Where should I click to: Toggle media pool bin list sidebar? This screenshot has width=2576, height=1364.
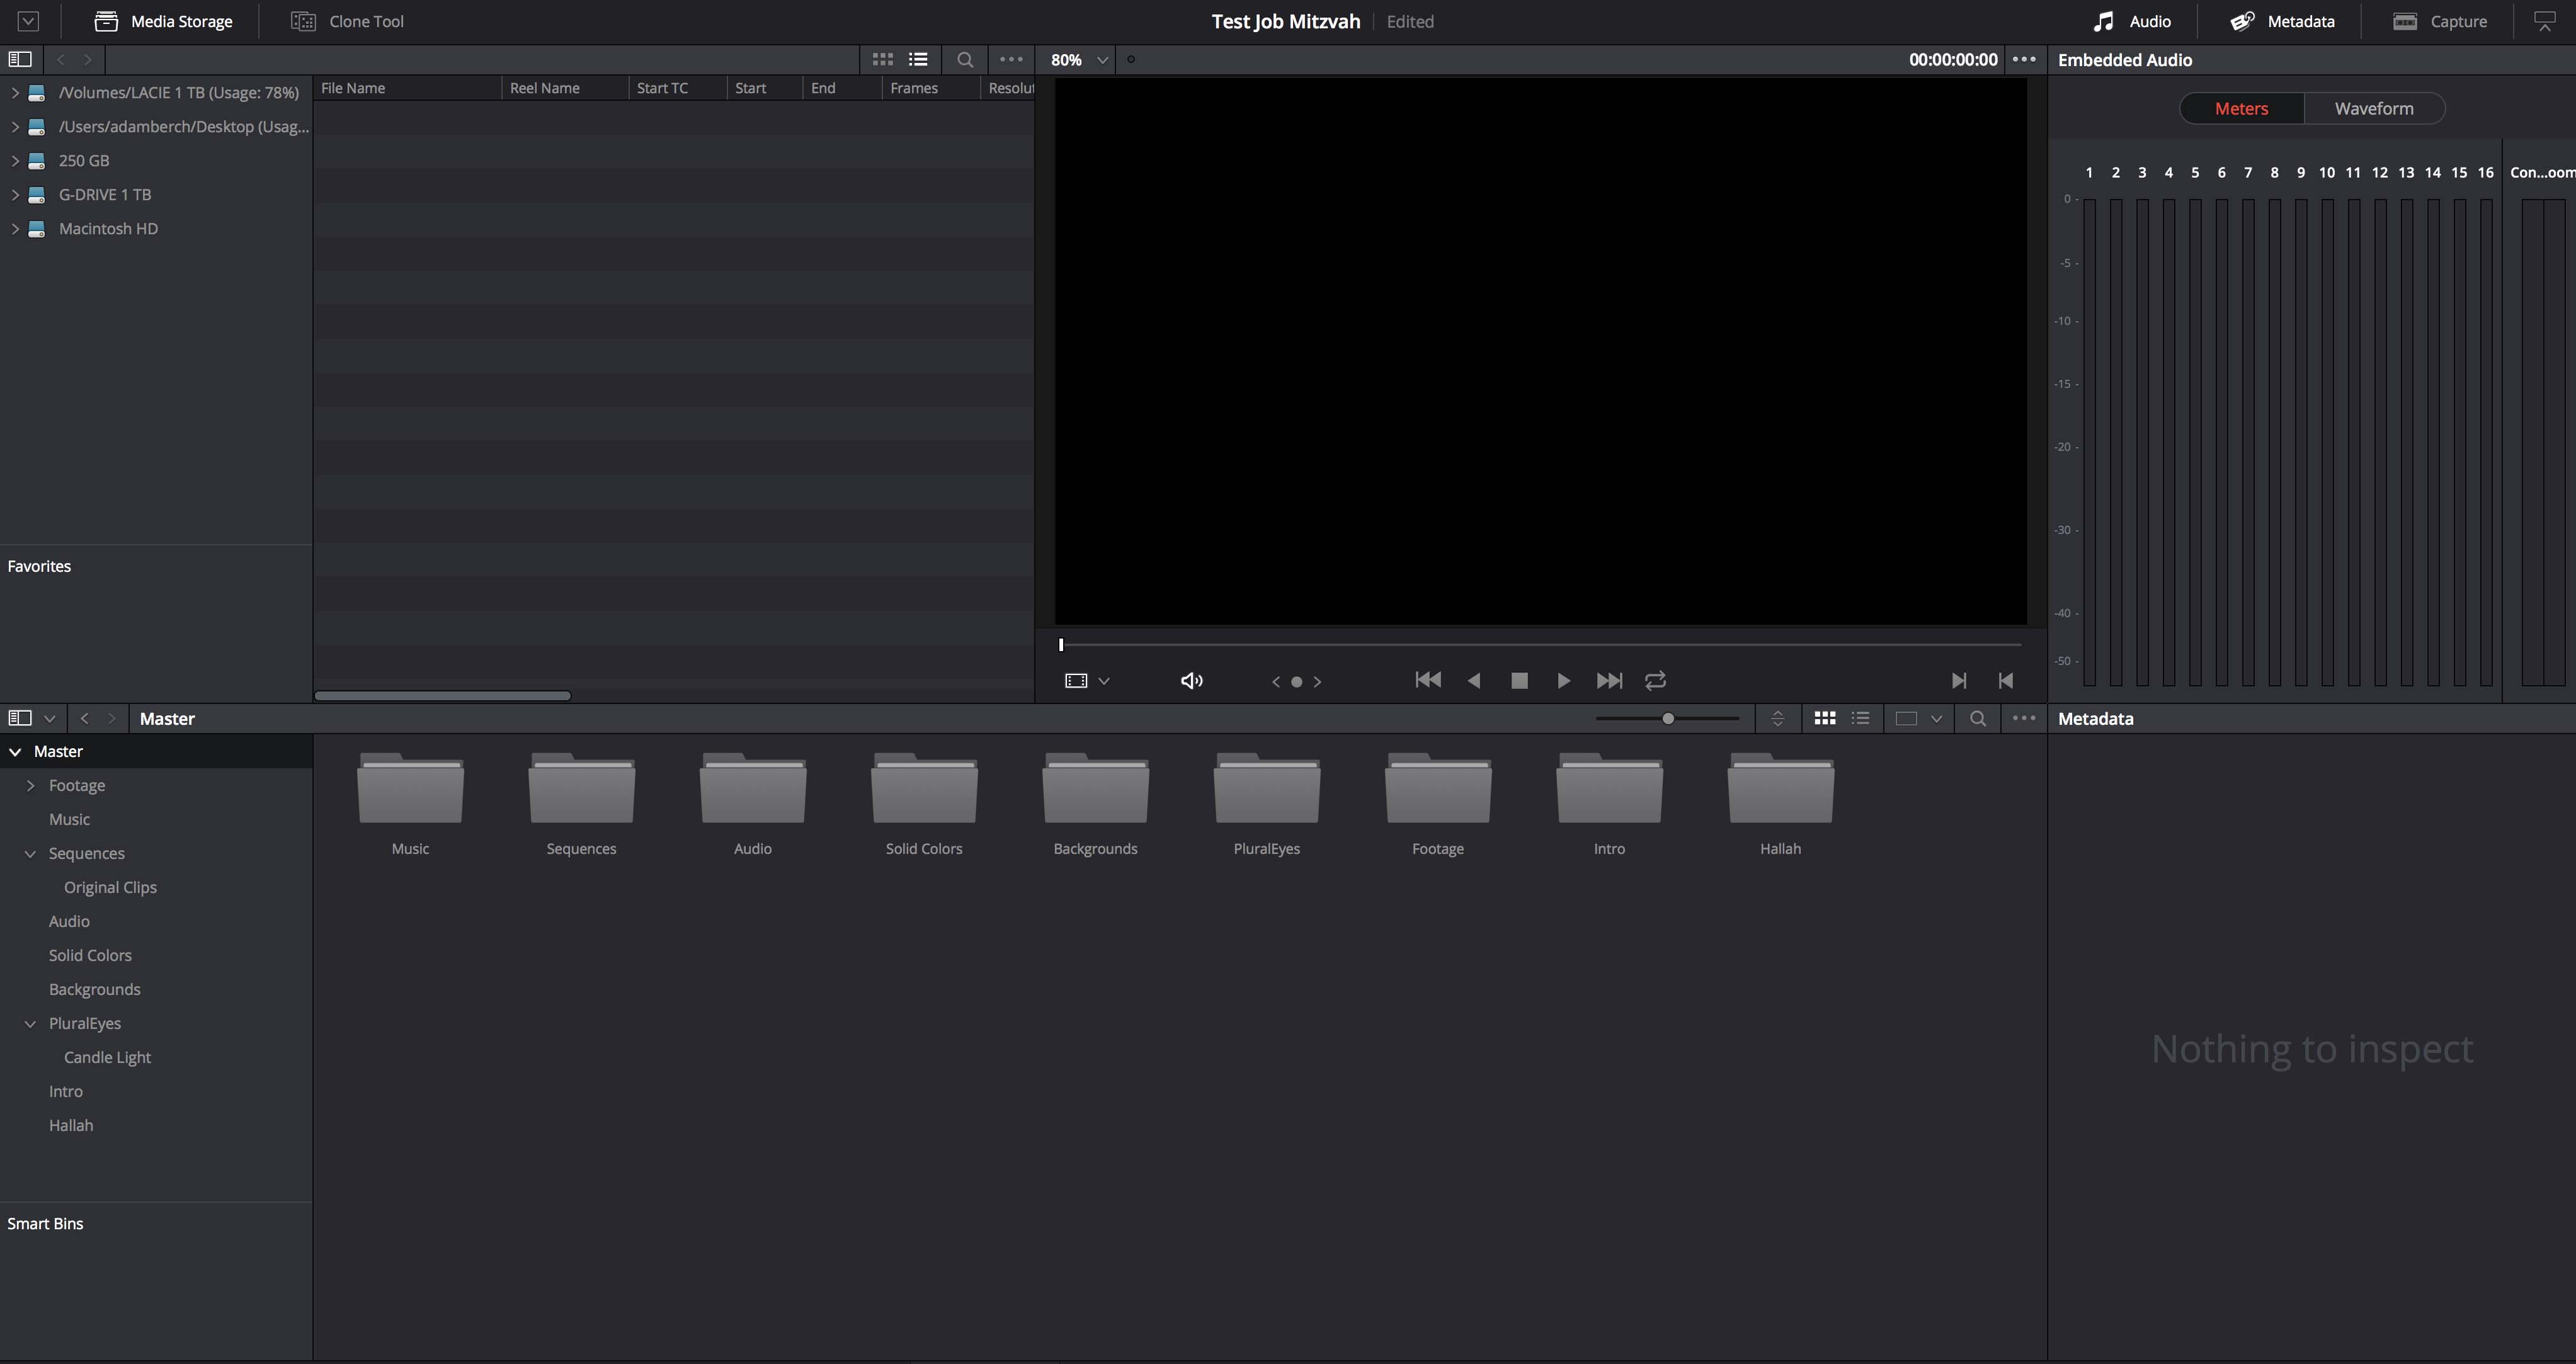(20, 718)
